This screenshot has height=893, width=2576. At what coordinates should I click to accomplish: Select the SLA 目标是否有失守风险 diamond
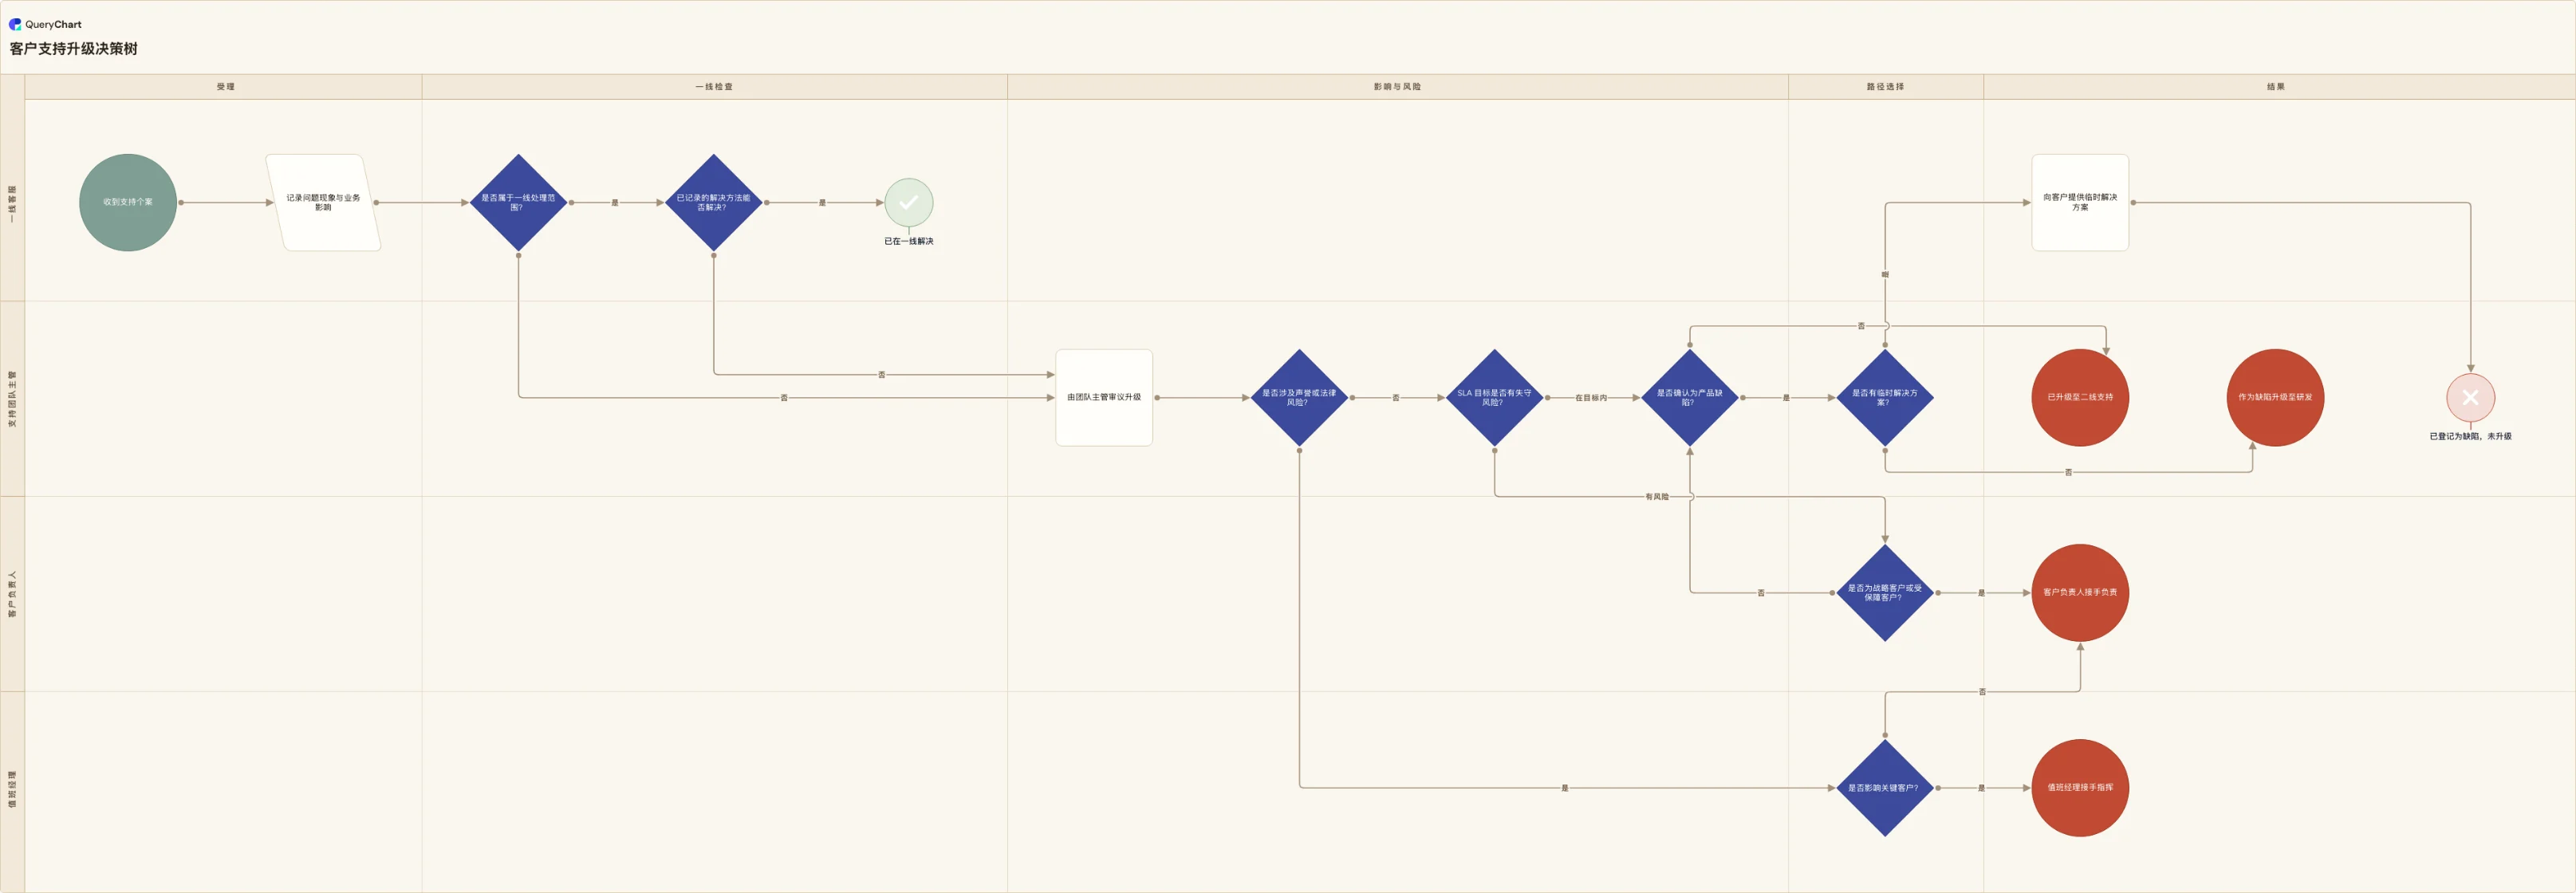1494,397
